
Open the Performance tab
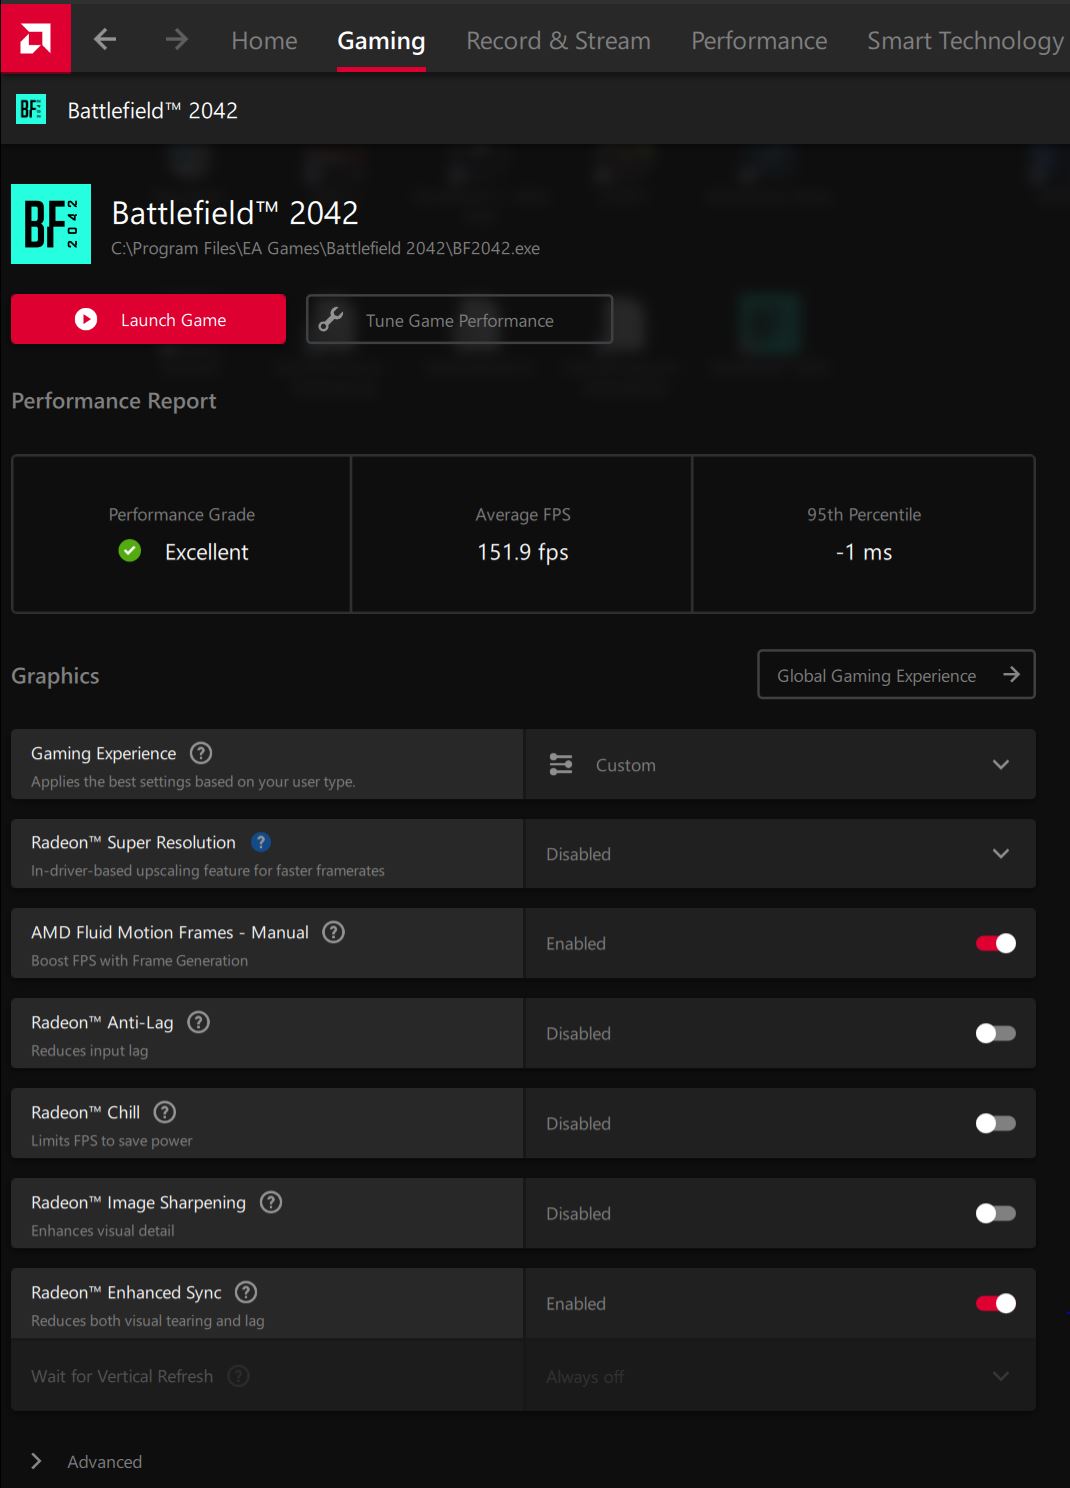(x=759, y=41)
